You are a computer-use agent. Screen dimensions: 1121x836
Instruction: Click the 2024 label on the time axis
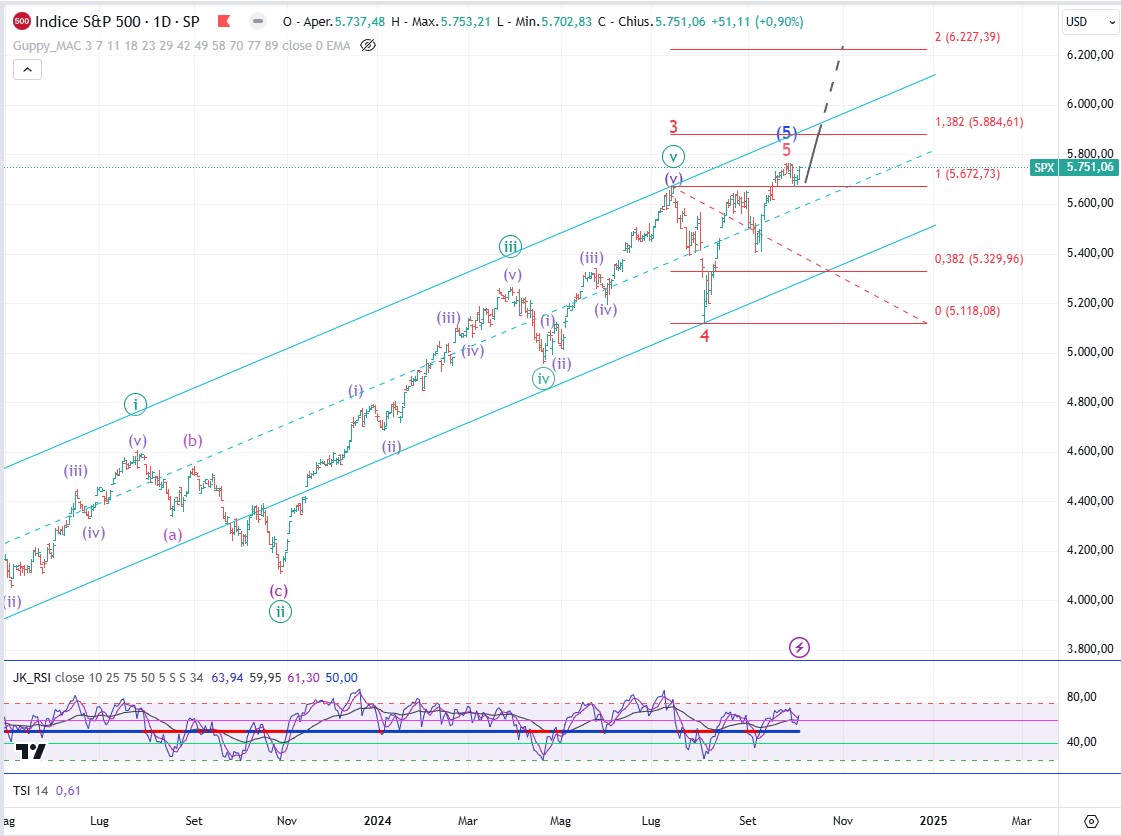377,821
